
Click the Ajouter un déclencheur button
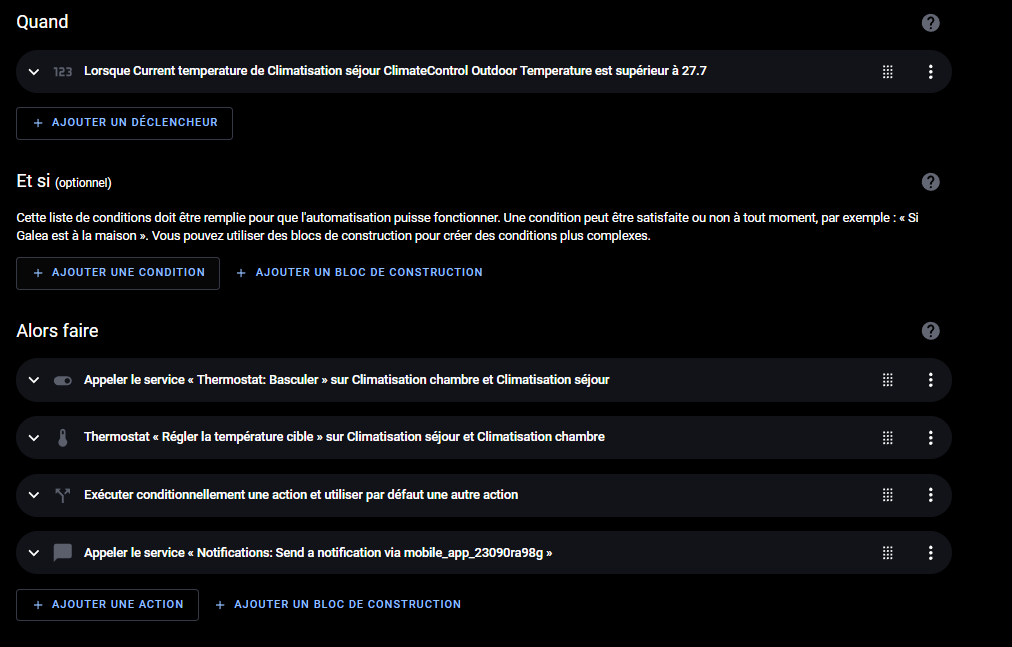click(124, 122)
